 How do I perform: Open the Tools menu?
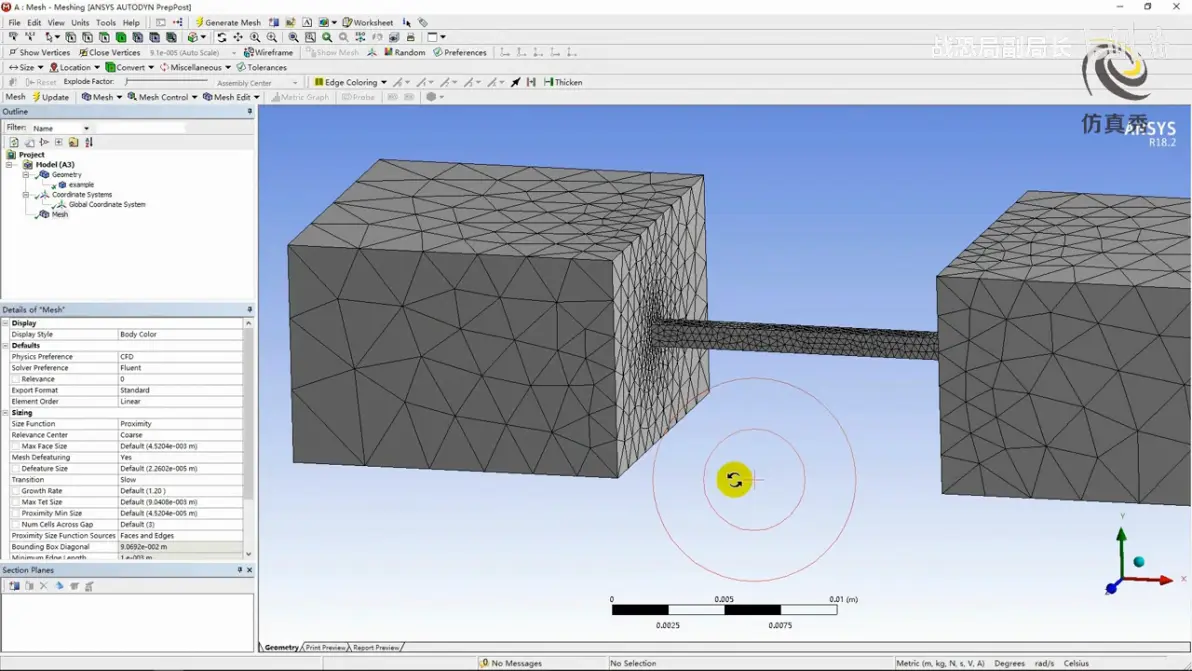point(106,23)
